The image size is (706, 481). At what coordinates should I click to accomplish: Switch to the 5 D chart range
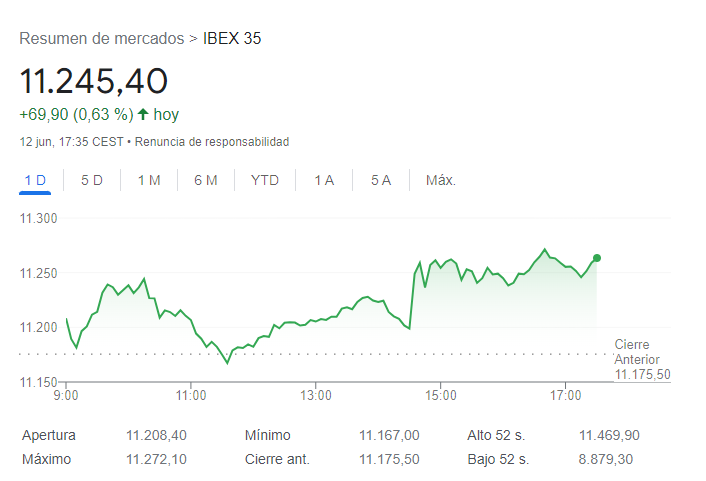click(x=92, y=181)
